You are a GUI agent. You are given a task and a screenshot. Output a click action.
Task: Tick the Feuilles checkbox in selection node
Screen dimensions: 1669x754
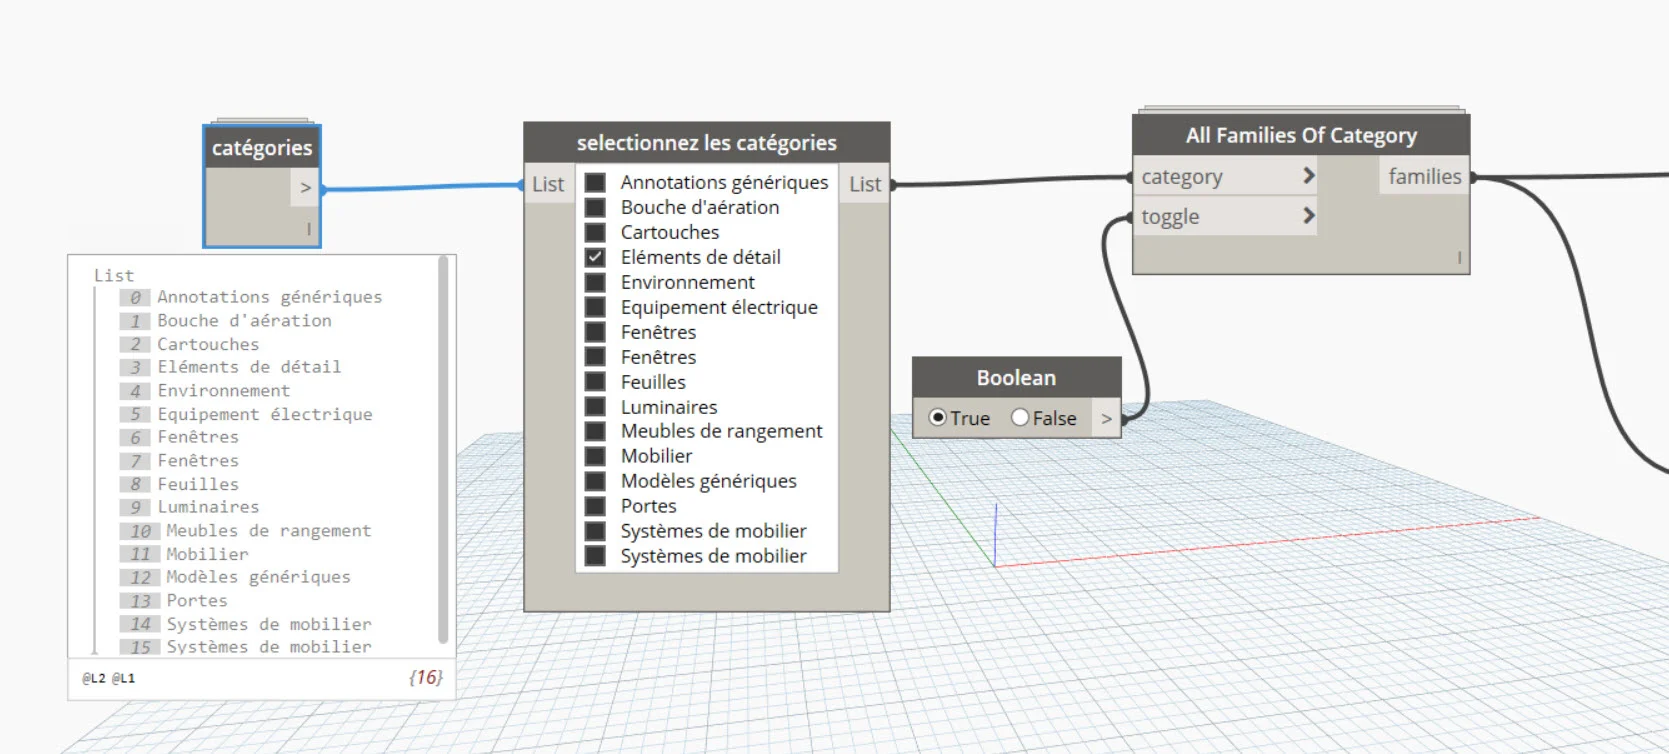pyautogui.click(x=595, y=382)
